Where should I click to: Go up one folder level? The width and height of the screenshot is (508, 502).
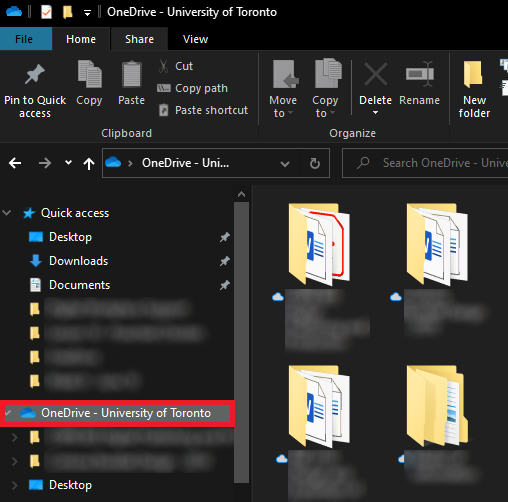tap(89, 163)
